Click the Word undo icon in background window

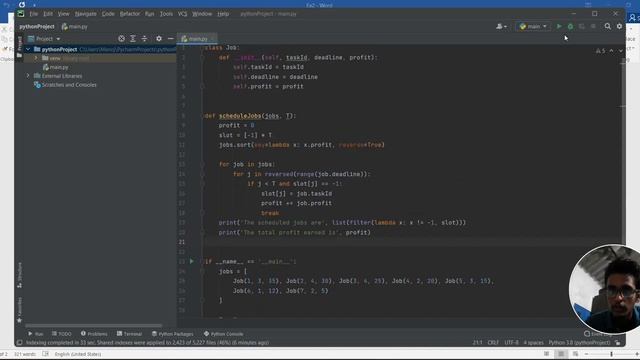pyautogui.click(x=6, y=5)
